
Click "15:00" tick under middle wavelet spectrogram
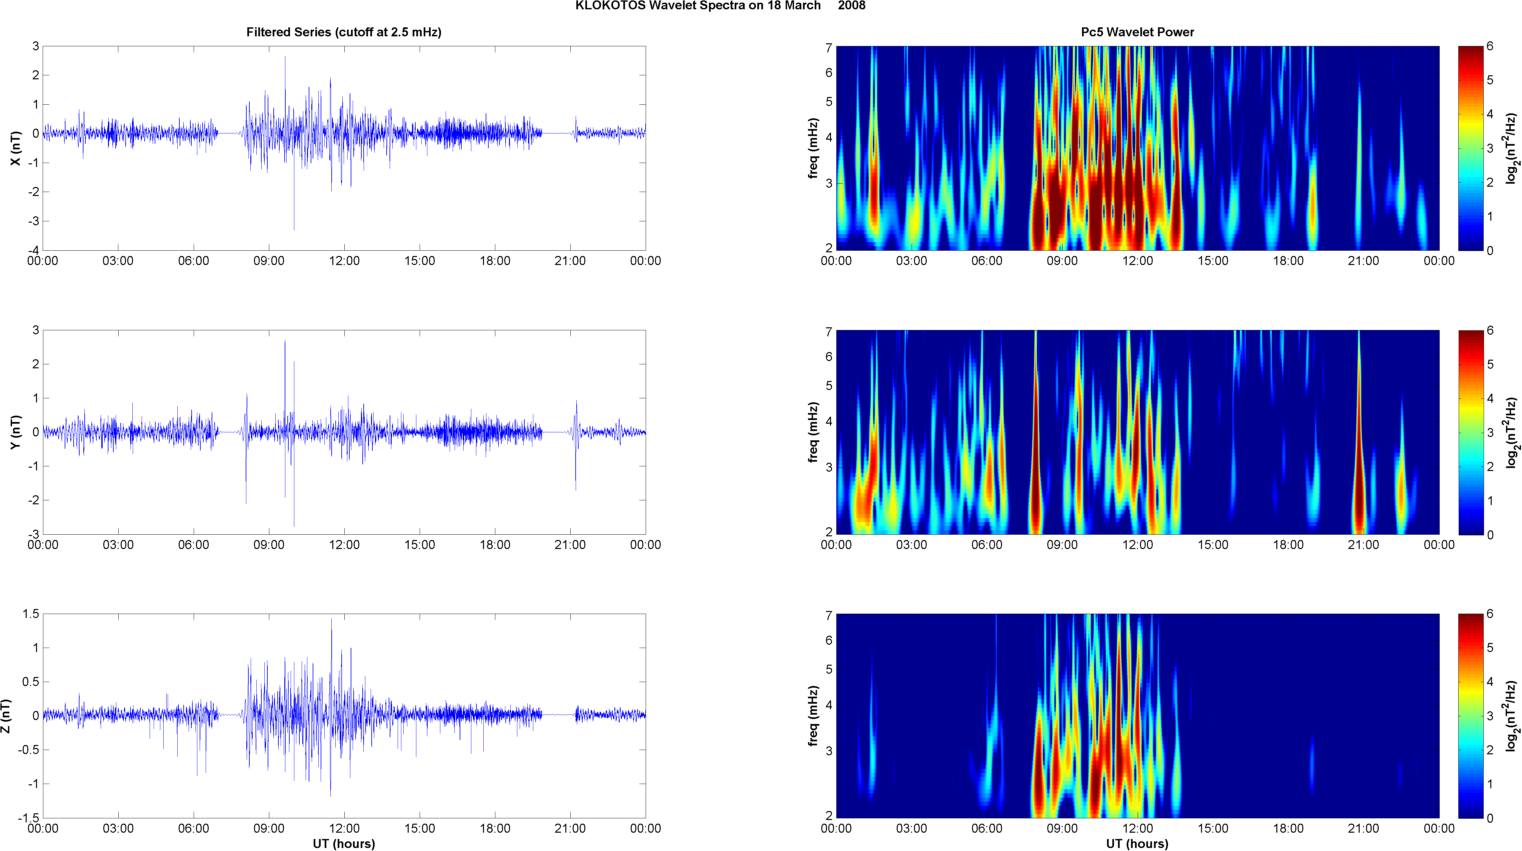[1213, 545]
